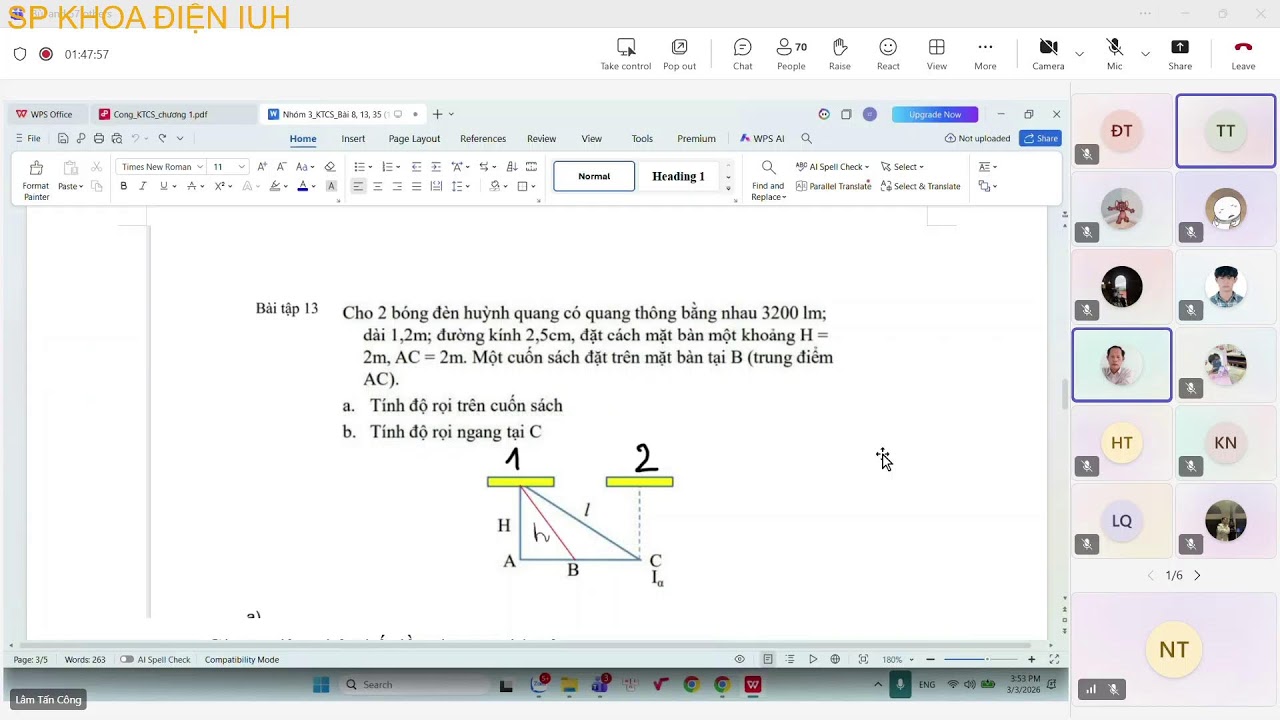The height and width of the screenshot is (720, 1280).
Task: Open the References ribbon tab
Action: tap(483, 139)
